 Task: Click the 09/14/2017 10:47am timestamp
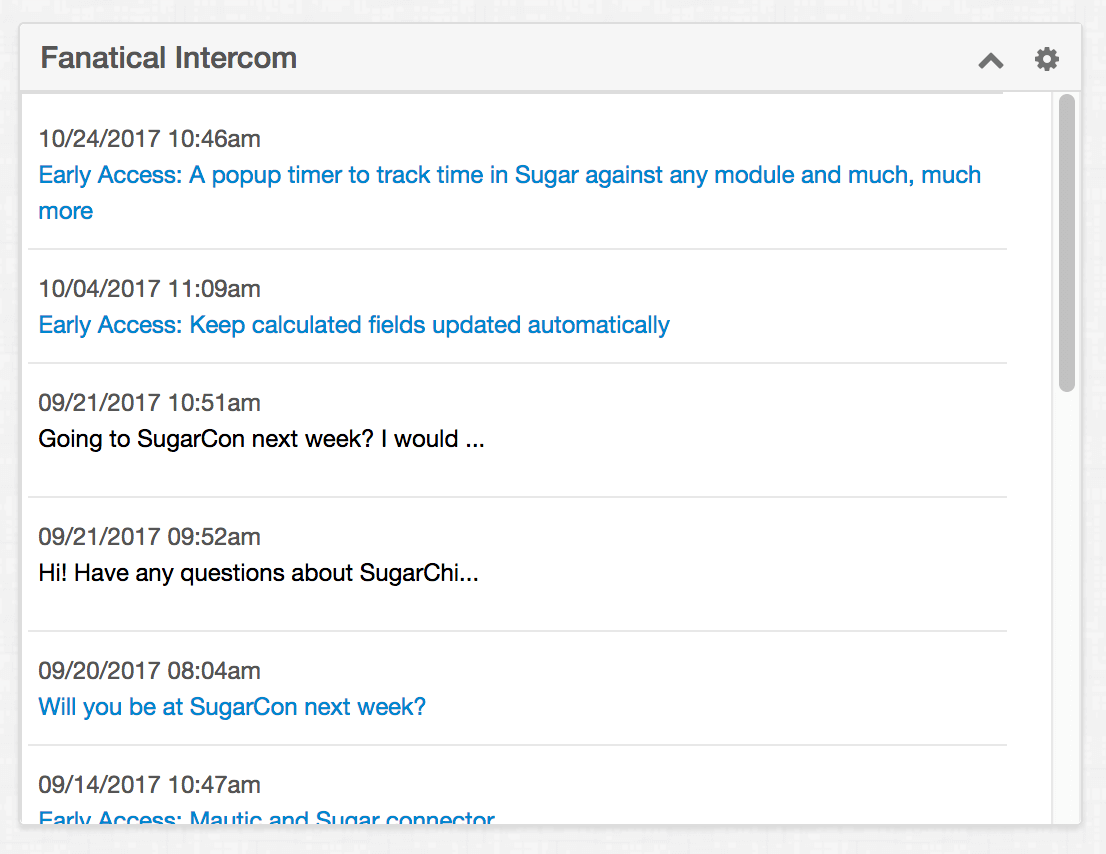[150, 785]
